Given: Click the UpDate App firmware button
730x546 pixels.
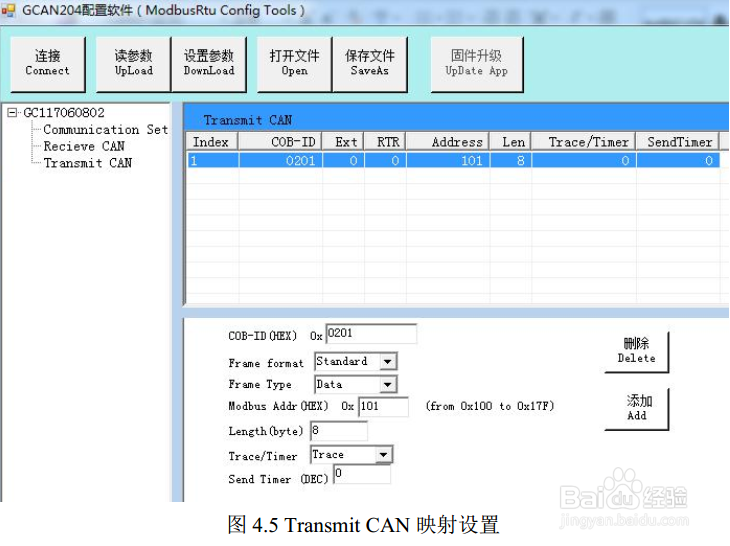Looking at the screenshot, I should (x=476, y=64).
